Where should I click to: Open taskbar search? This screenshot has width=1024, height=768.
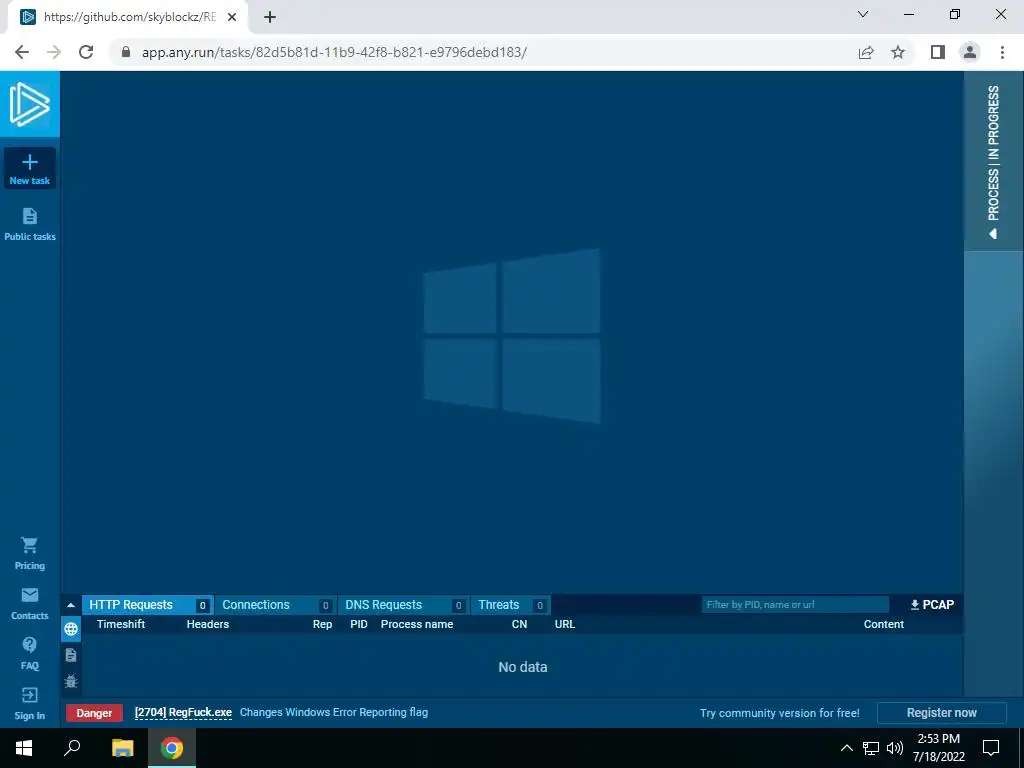72,748
